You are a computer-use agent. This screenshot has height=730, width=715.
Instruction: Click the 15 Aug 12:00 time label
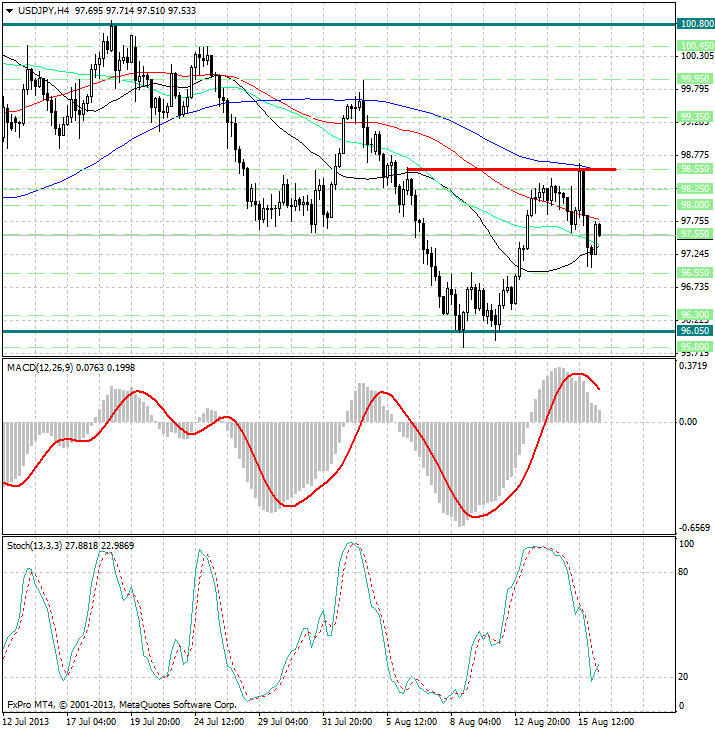(606, 722)
